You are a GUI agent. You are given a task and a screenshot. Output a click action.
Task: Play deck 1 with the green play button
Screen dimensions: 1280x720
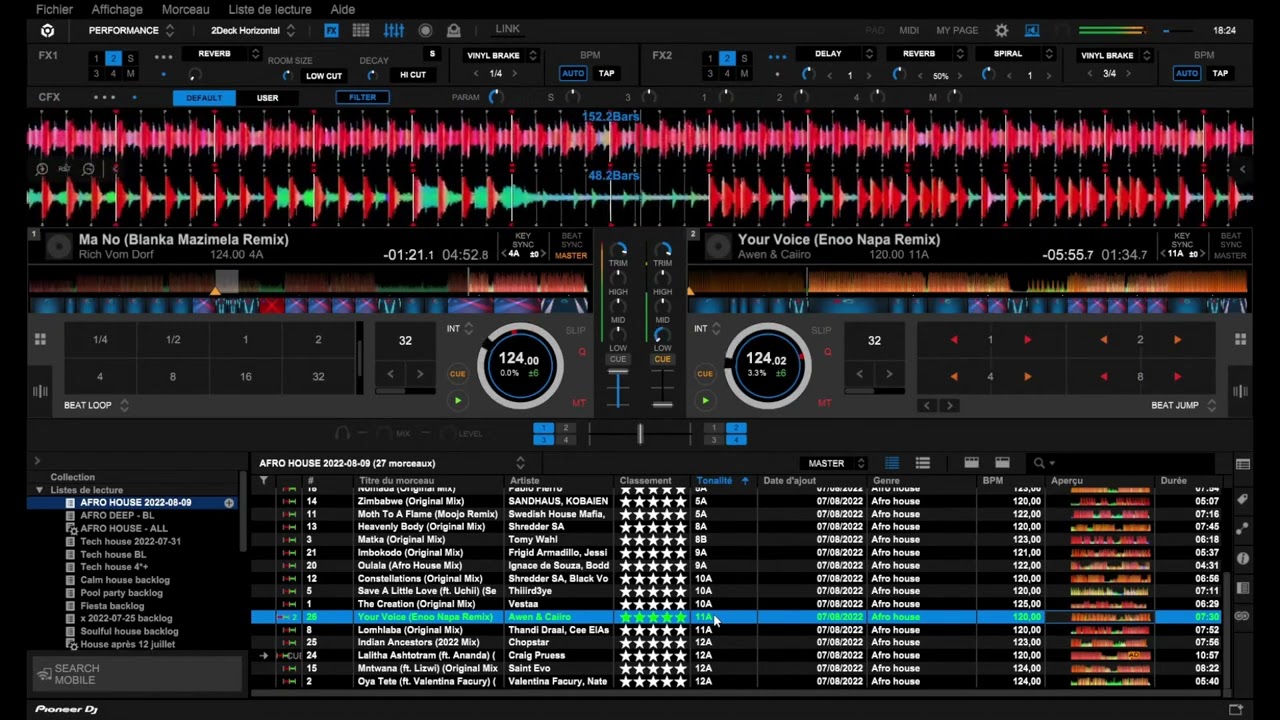coord(457,401)
